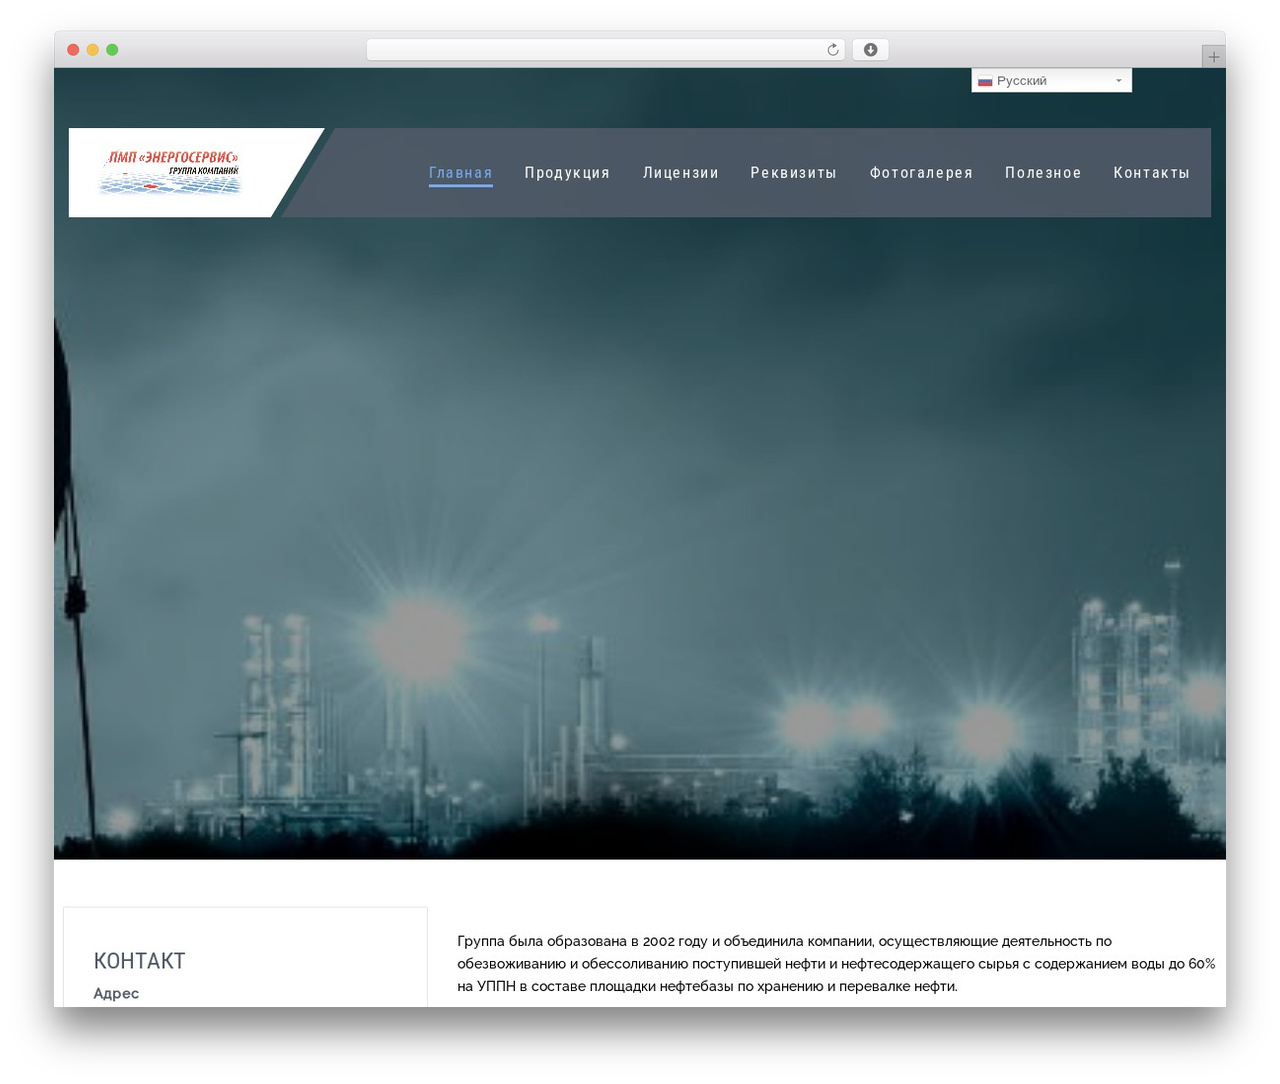The width and height of the screenshot is (1280, 1084).
Task: Click the Russian flag icon
Action: (985, 81)
